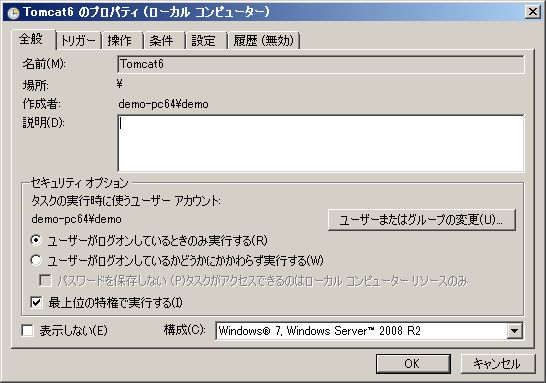Click the user account text under タスクの実行時に使うユーザー アカウント
546x383 pixels.
(76, 219)
